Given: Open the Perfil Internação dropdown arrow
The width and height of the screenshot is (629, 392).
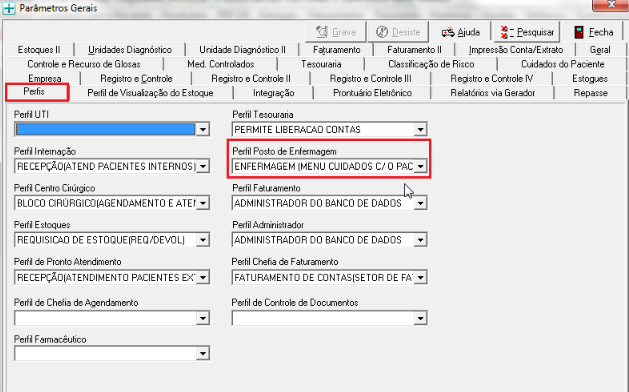Looking at the screenshot, I should tap(203, 166).
